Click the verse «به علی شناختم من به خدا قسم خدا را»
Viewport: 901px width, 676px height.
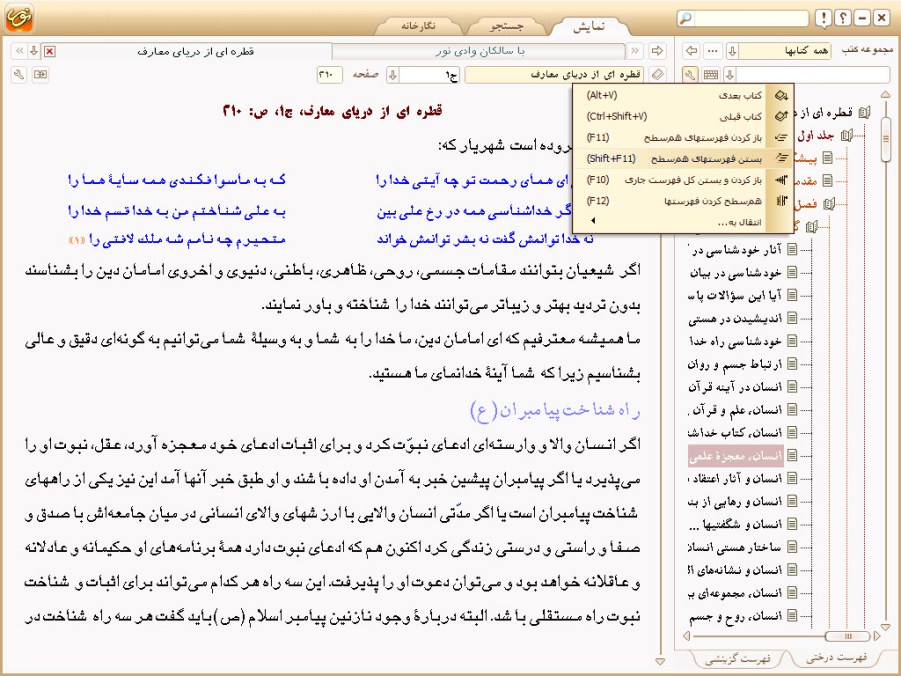[x=177, y=211]
